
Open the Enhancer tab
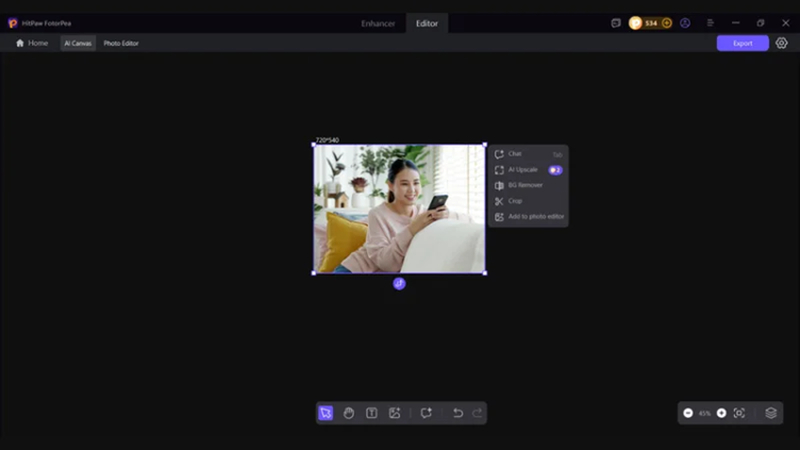378,23
